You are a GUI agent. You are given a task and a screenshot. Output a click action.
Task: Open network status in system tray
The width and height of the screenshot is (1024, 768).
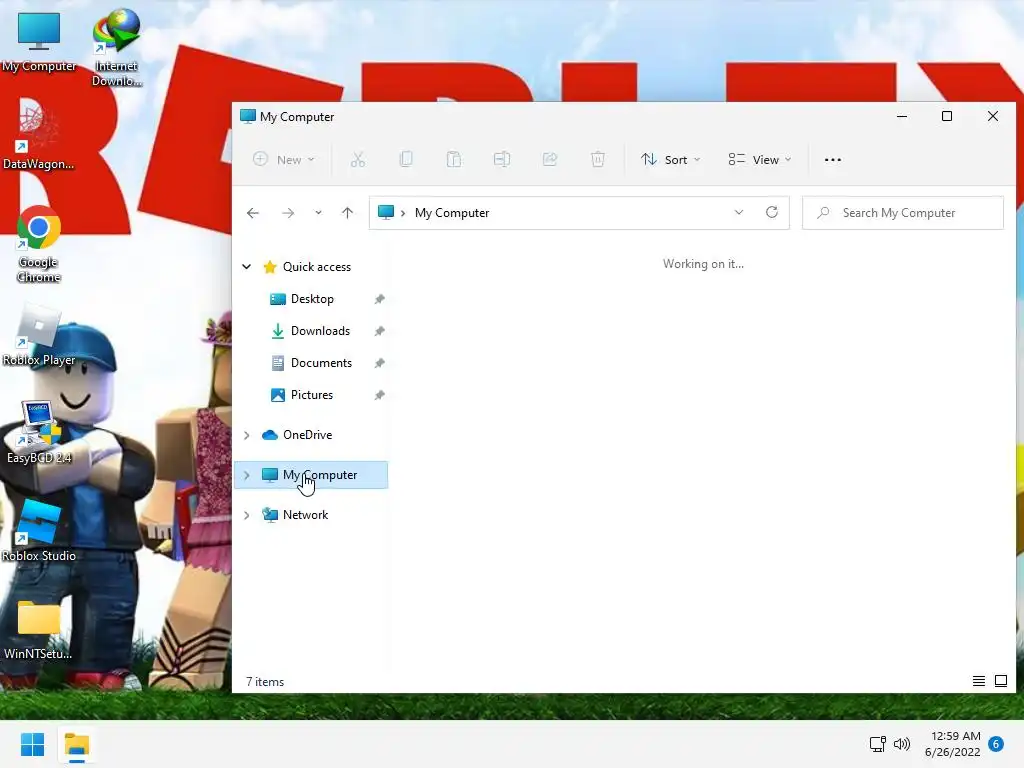pyautogui.click(x=878, y=744)
